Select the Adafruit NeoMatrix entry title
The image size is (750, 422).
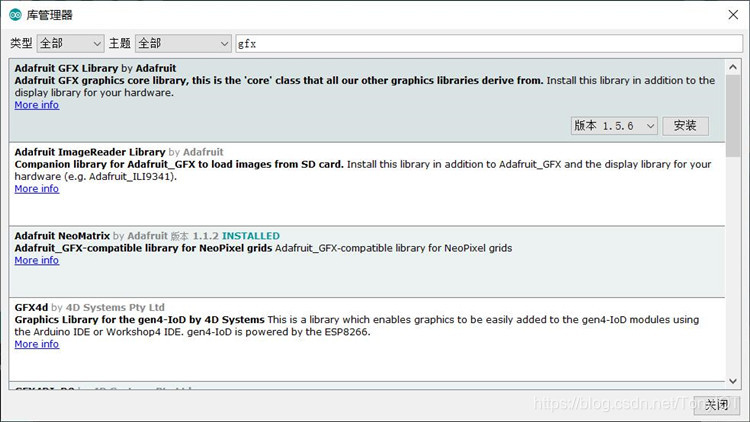point(62,236)
